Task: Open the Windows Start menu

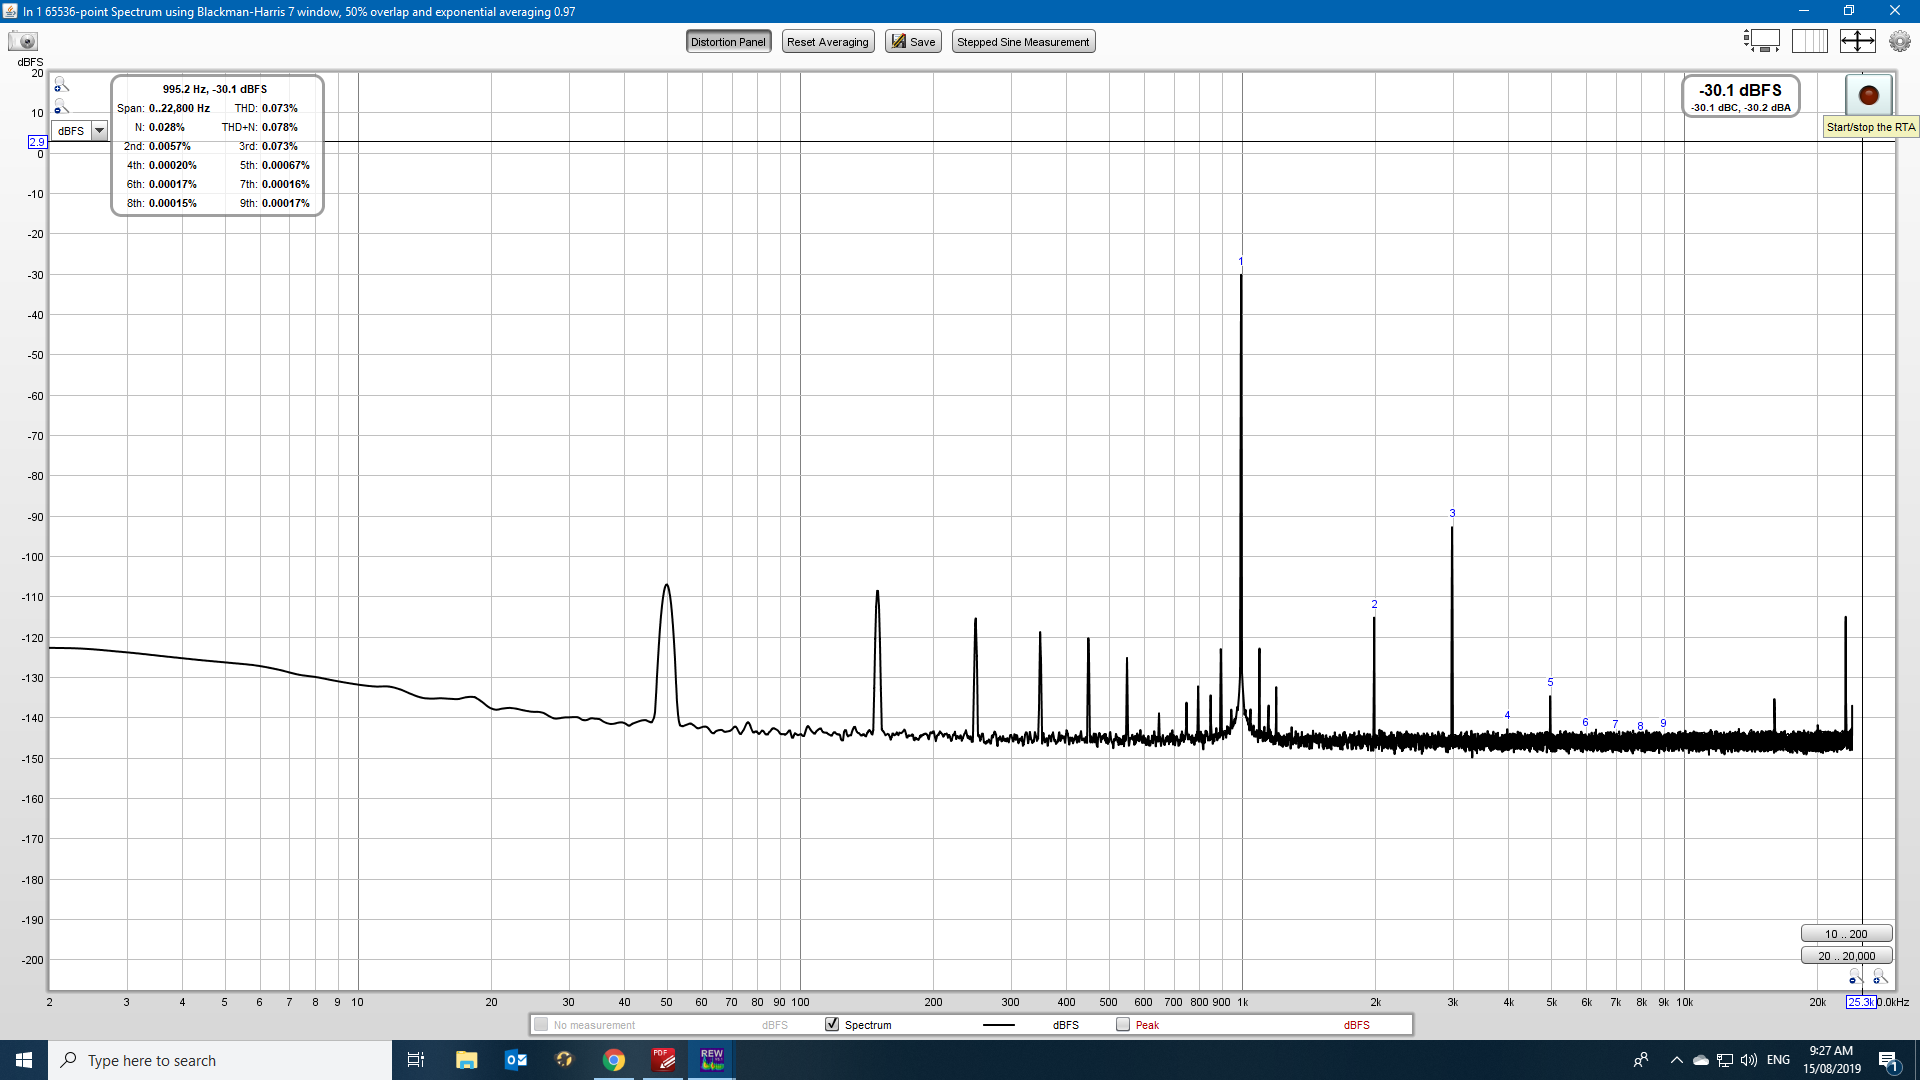Action: click(24, 1060)
